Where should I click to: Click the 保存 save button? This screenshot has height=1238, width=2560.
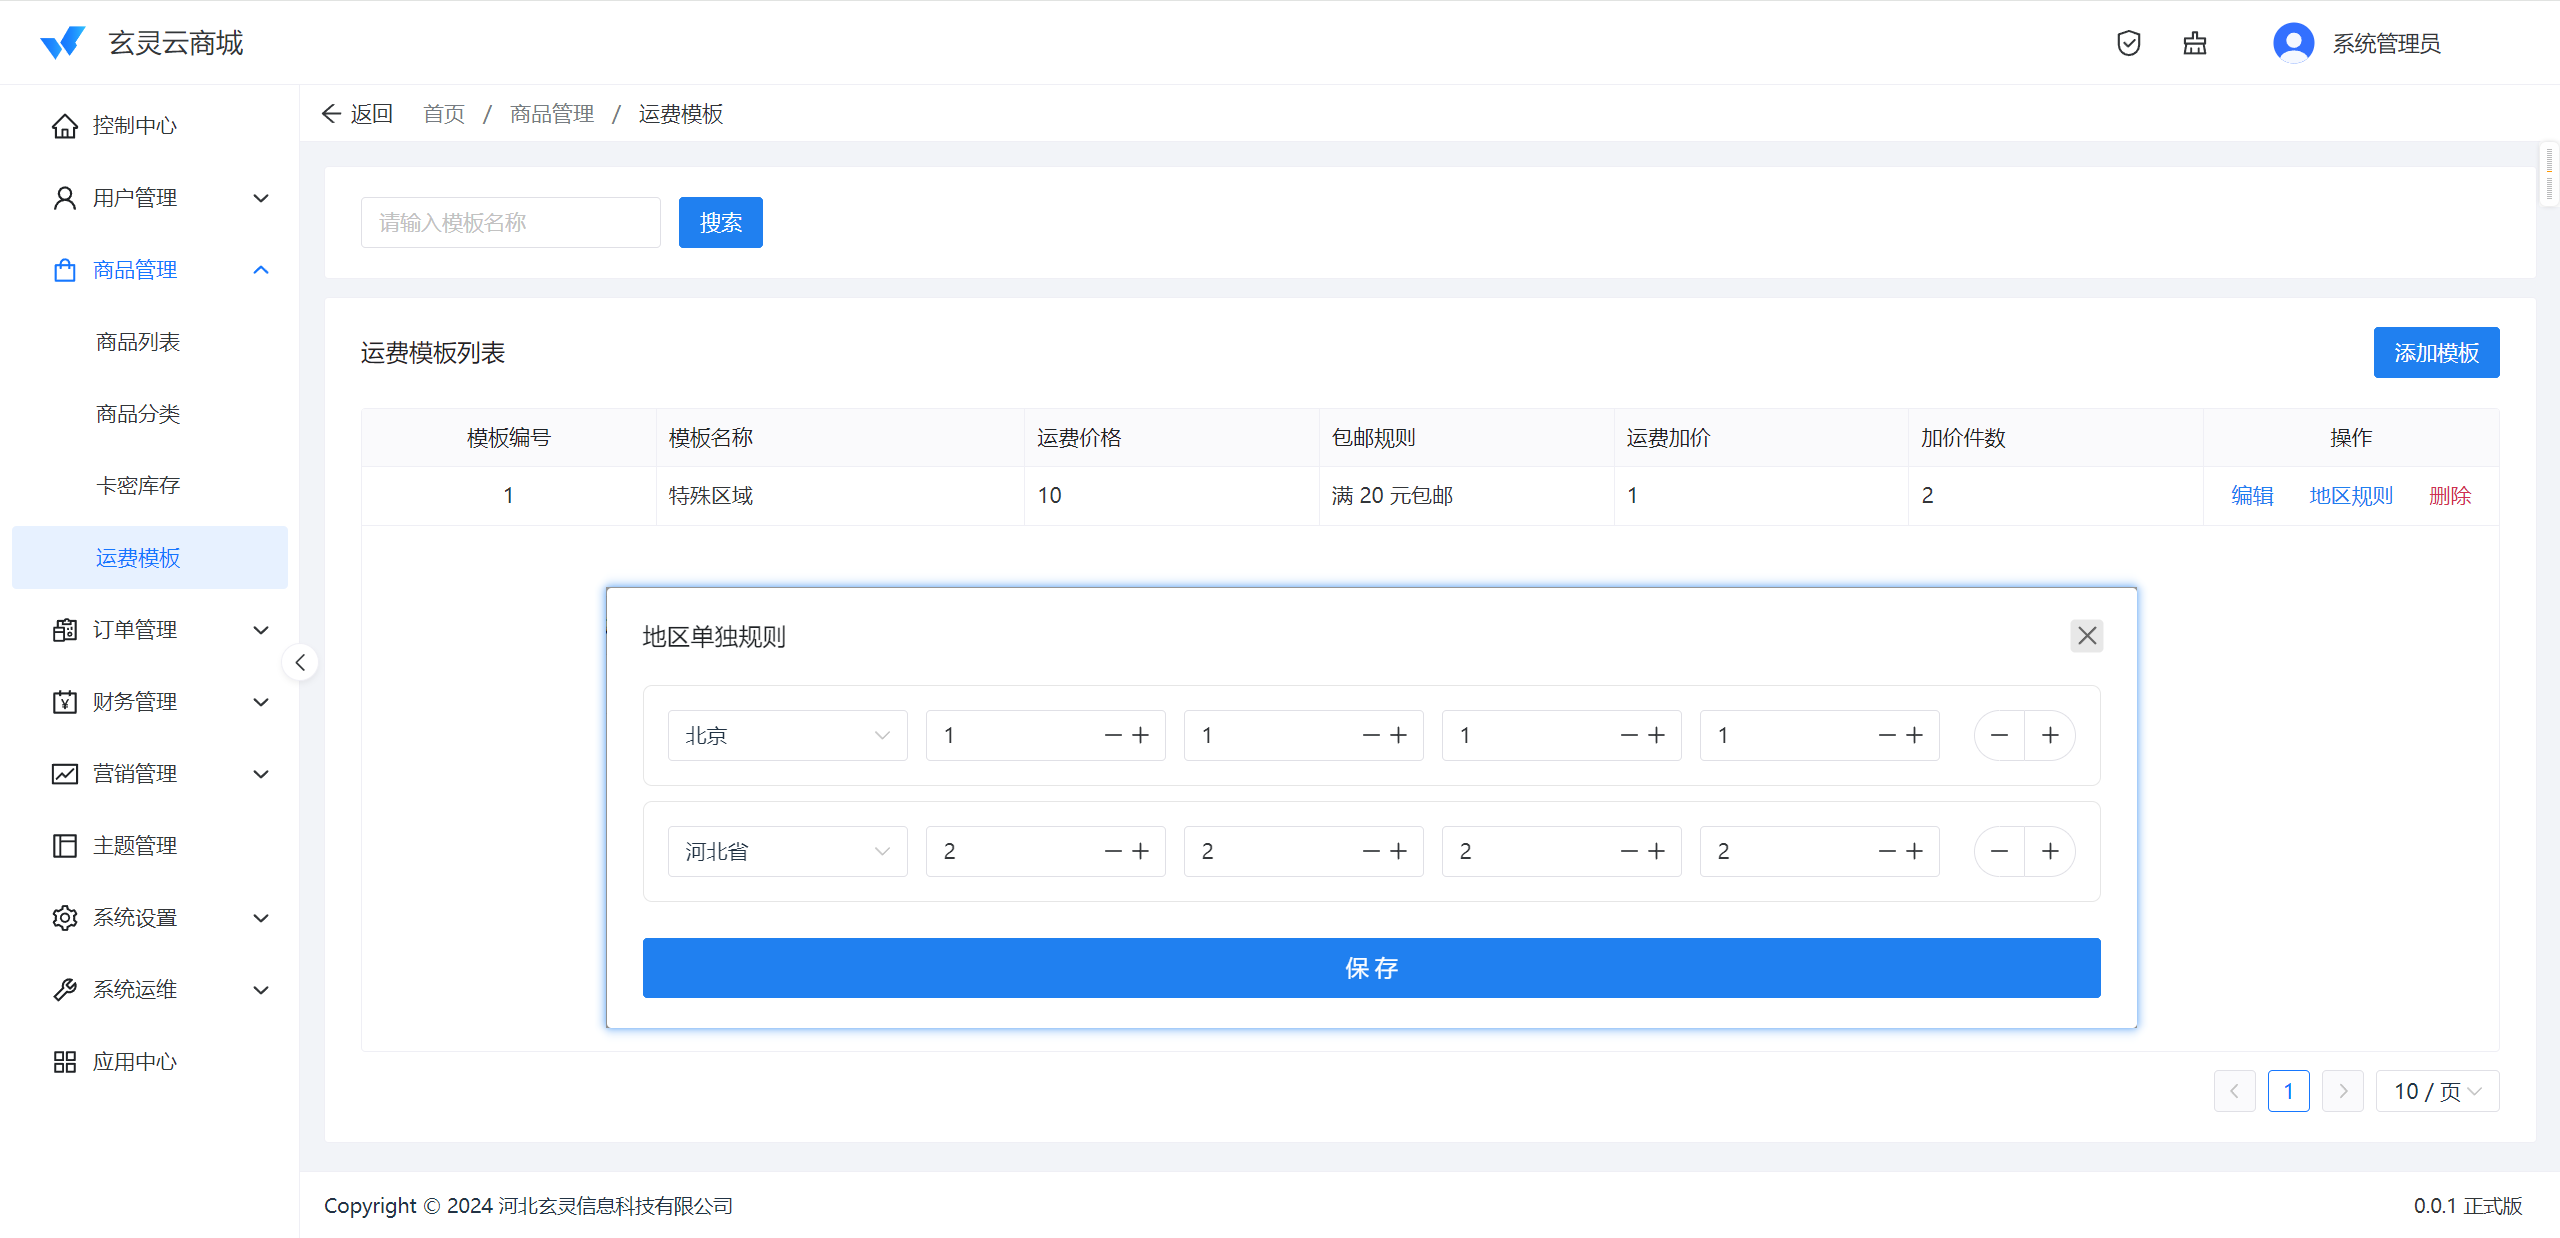[x=1371, y=968]
